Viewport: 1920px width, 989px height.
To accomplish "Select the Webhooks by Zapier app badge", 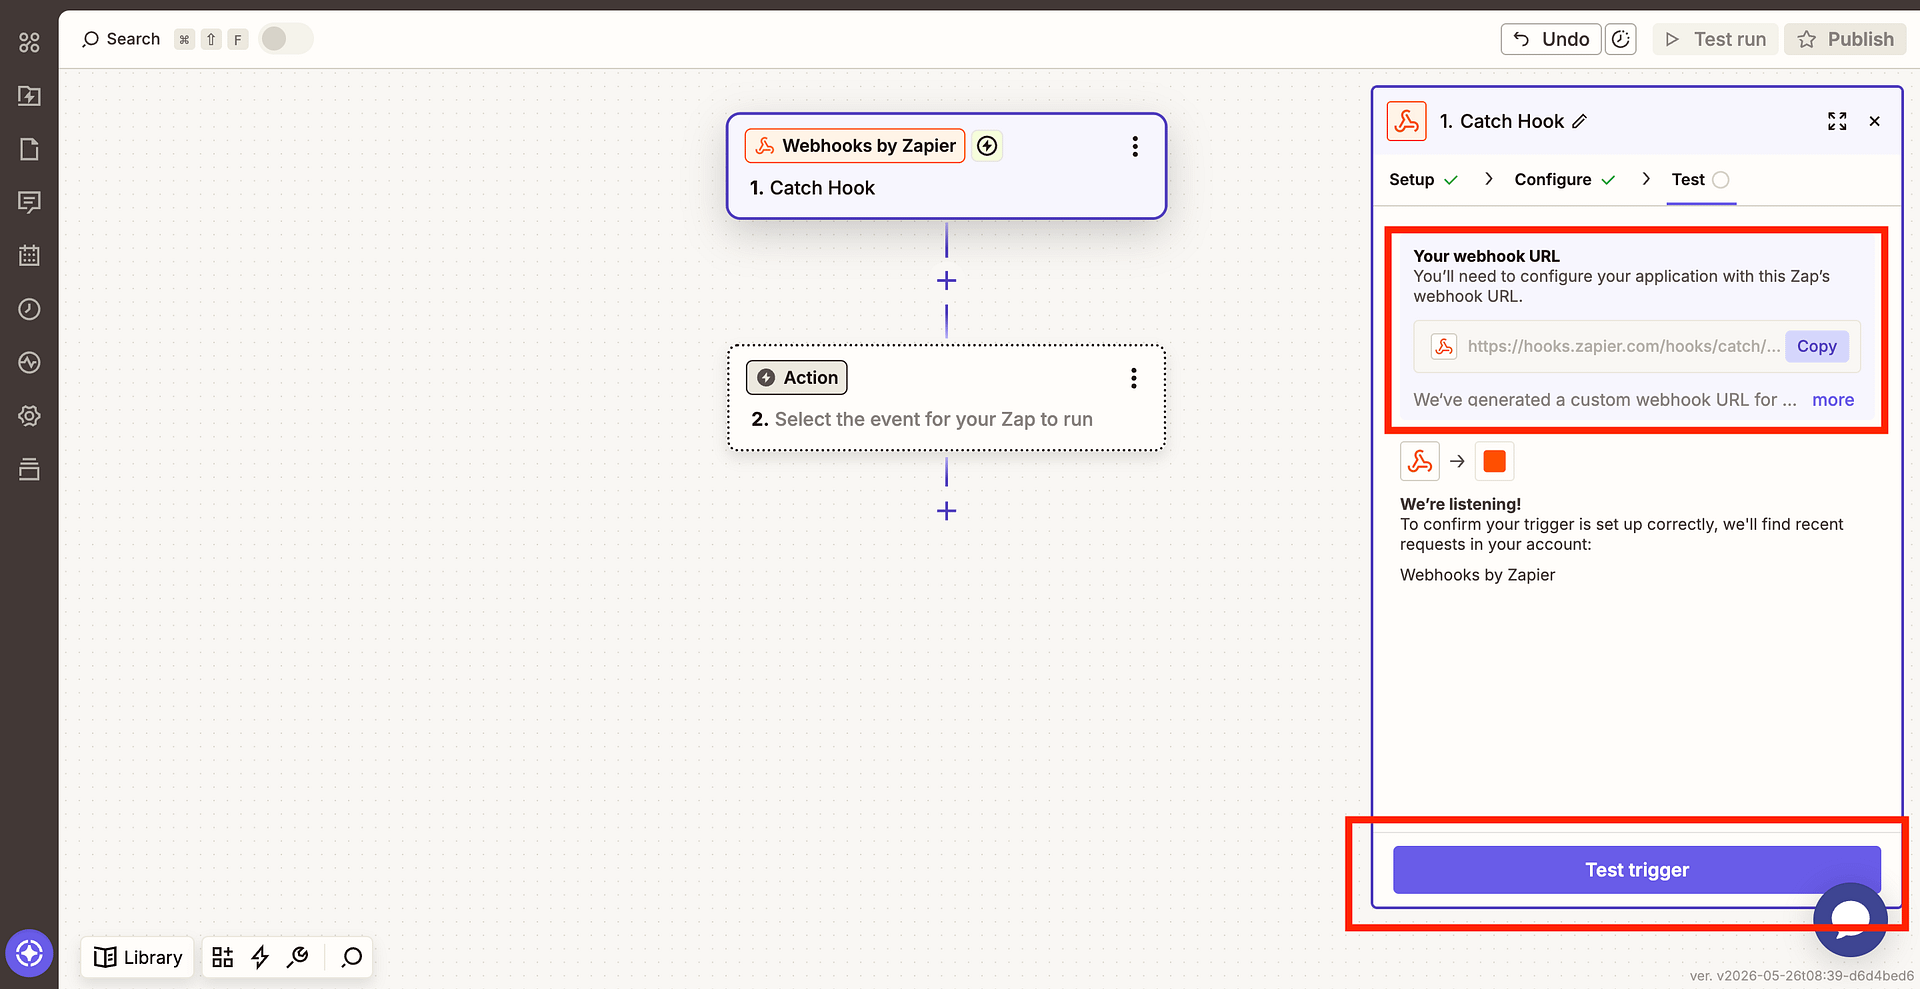I will pos(855,146).
